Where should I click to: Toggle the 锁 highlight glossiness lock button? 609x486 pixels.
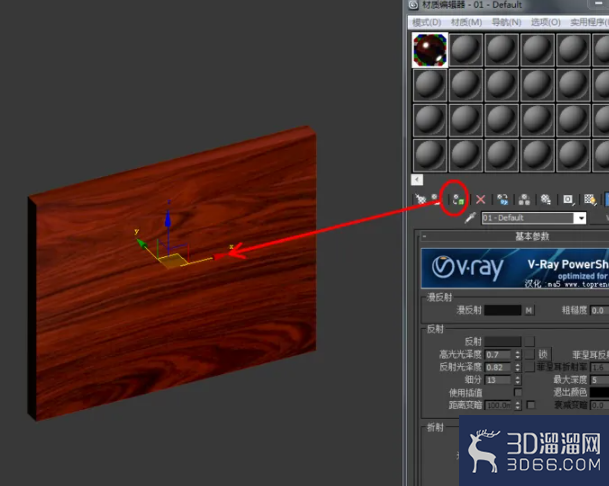pyautogui.click(x=543, y=354)
